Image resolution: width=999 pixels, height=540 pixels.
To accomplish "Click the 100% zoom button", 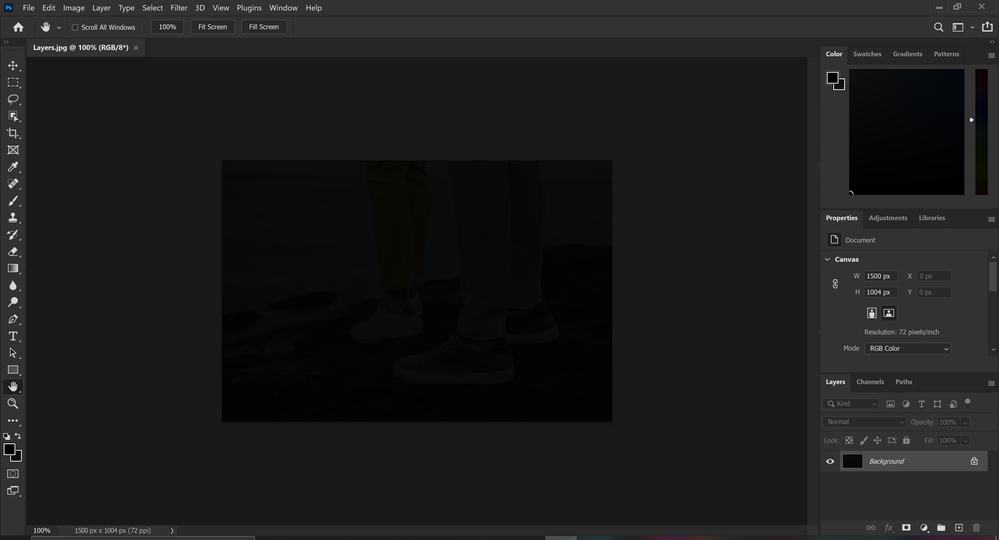I will (x=168, y=27).
